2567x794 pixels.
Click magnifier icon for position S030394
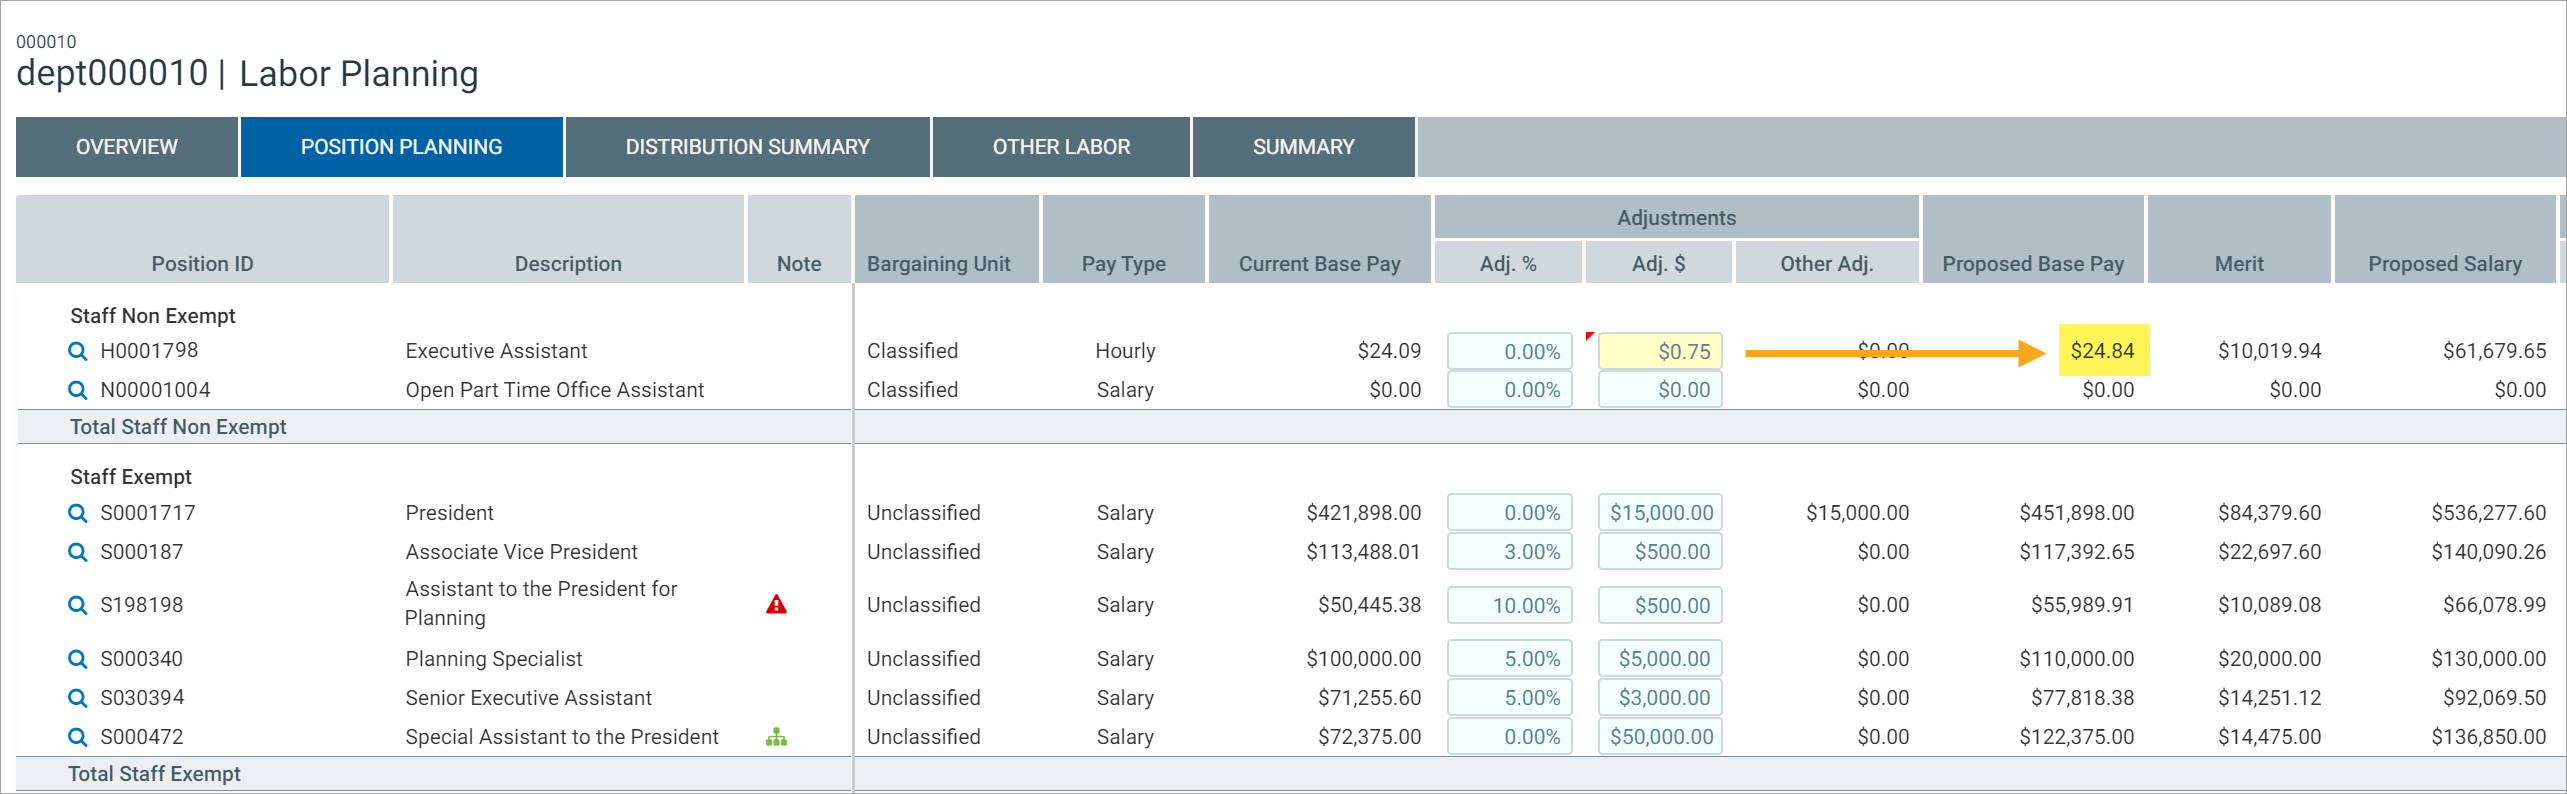click(x=77, y=698)
